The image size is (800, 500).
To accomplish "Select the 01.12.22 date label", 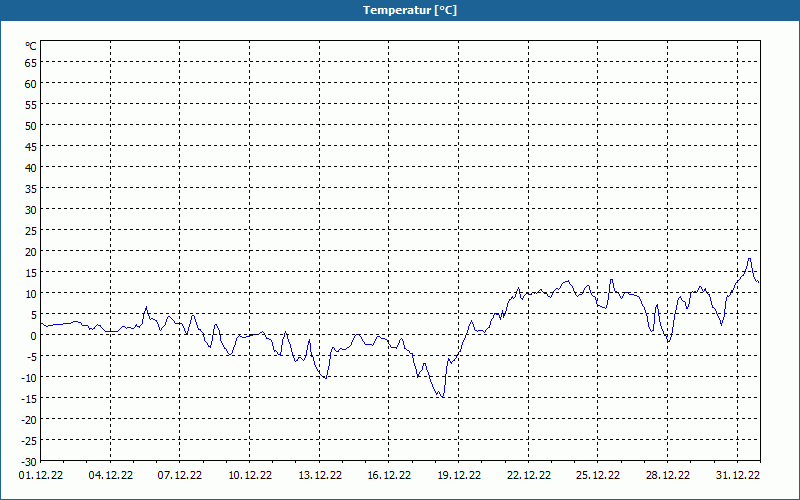I will click(41, 475).
